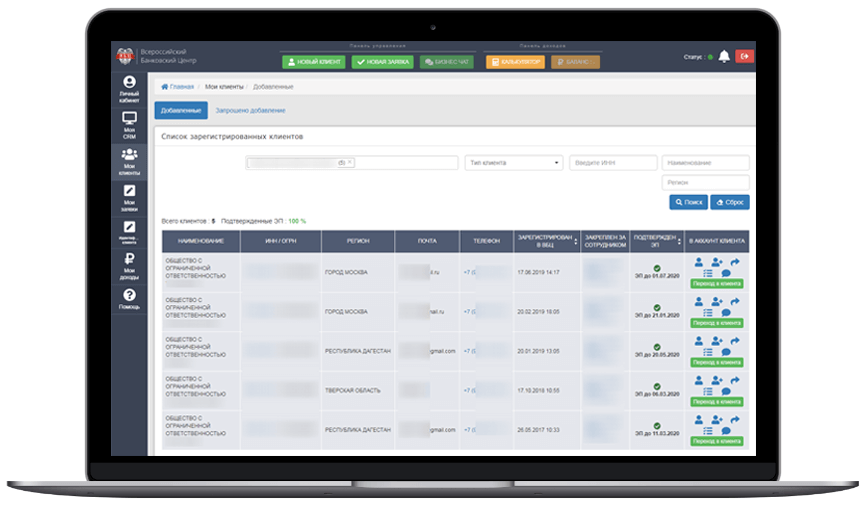Expand the Тип клиента dropdown
Image resolution: width=868 pixels, height=509 pixels.
(514, 163)
